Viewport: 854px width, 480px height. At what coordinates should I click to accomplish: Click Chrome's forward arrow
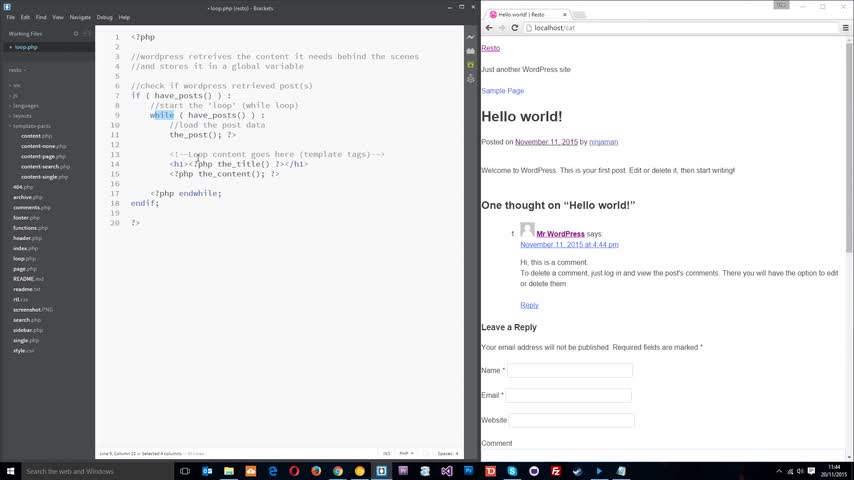[502, 28]
